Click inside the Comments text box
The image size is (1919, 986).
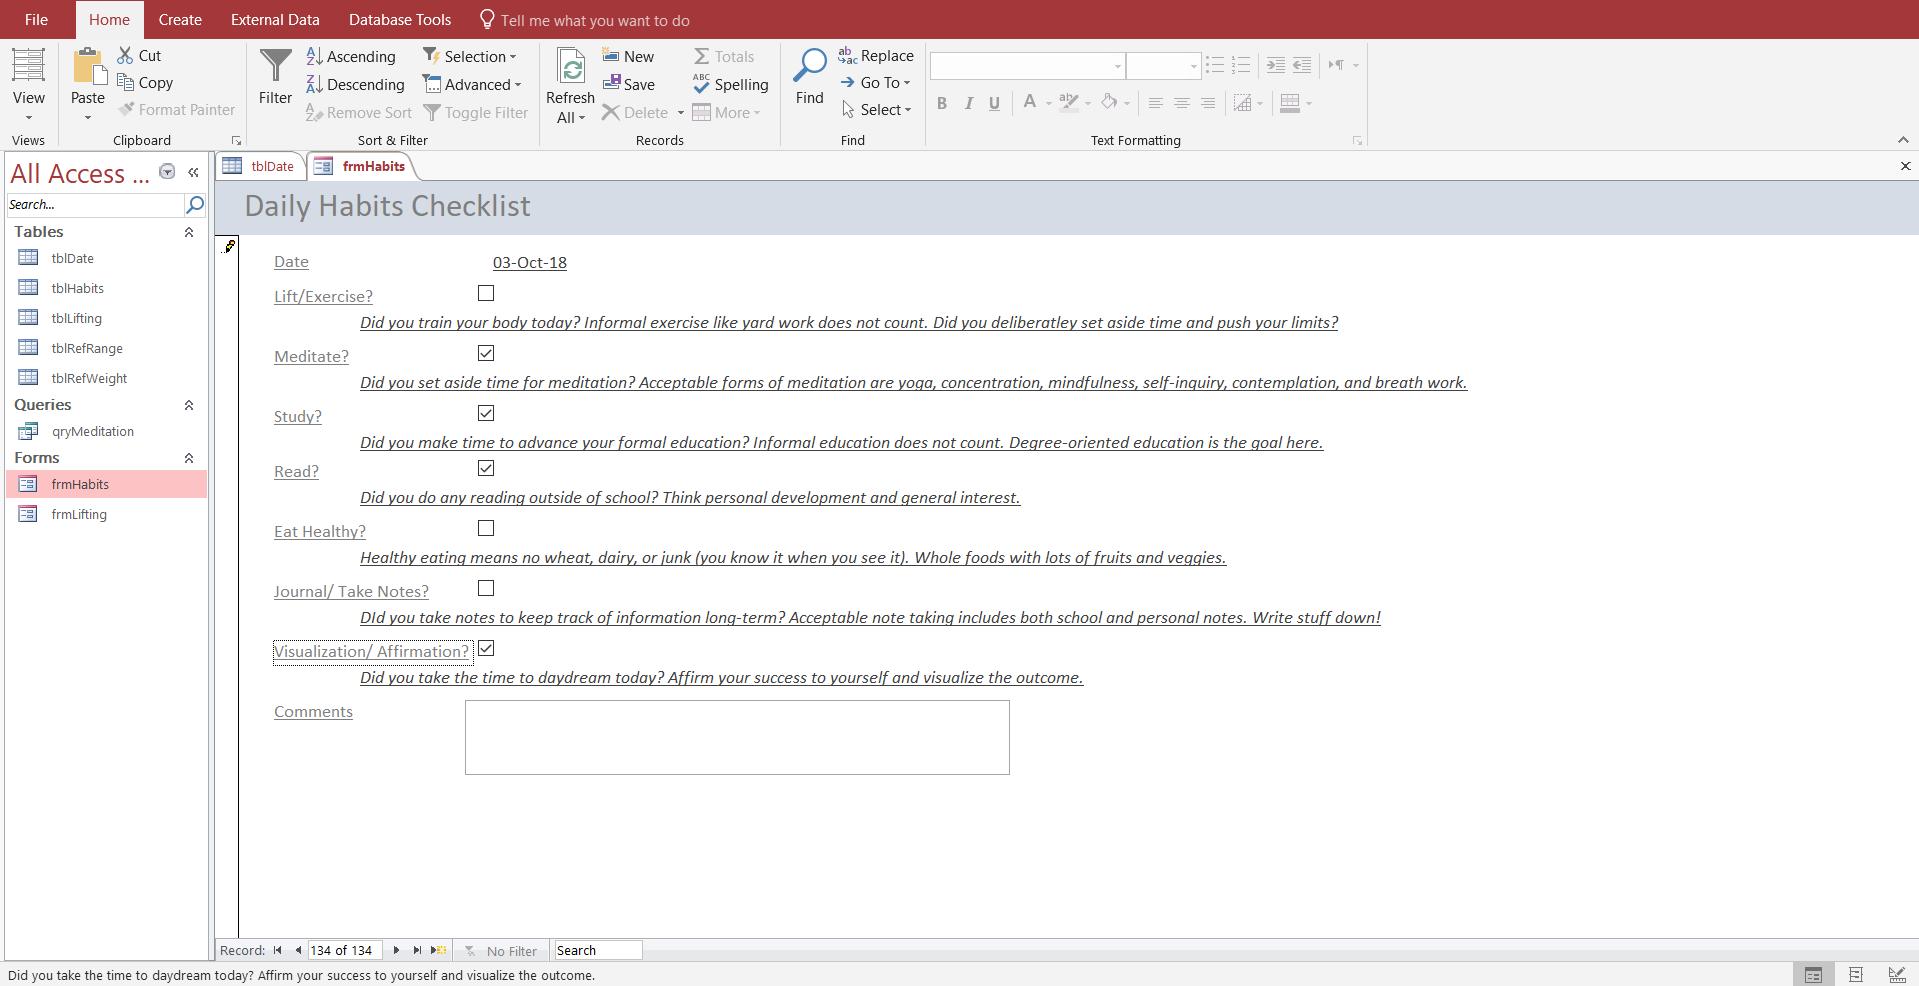(737, 738)
